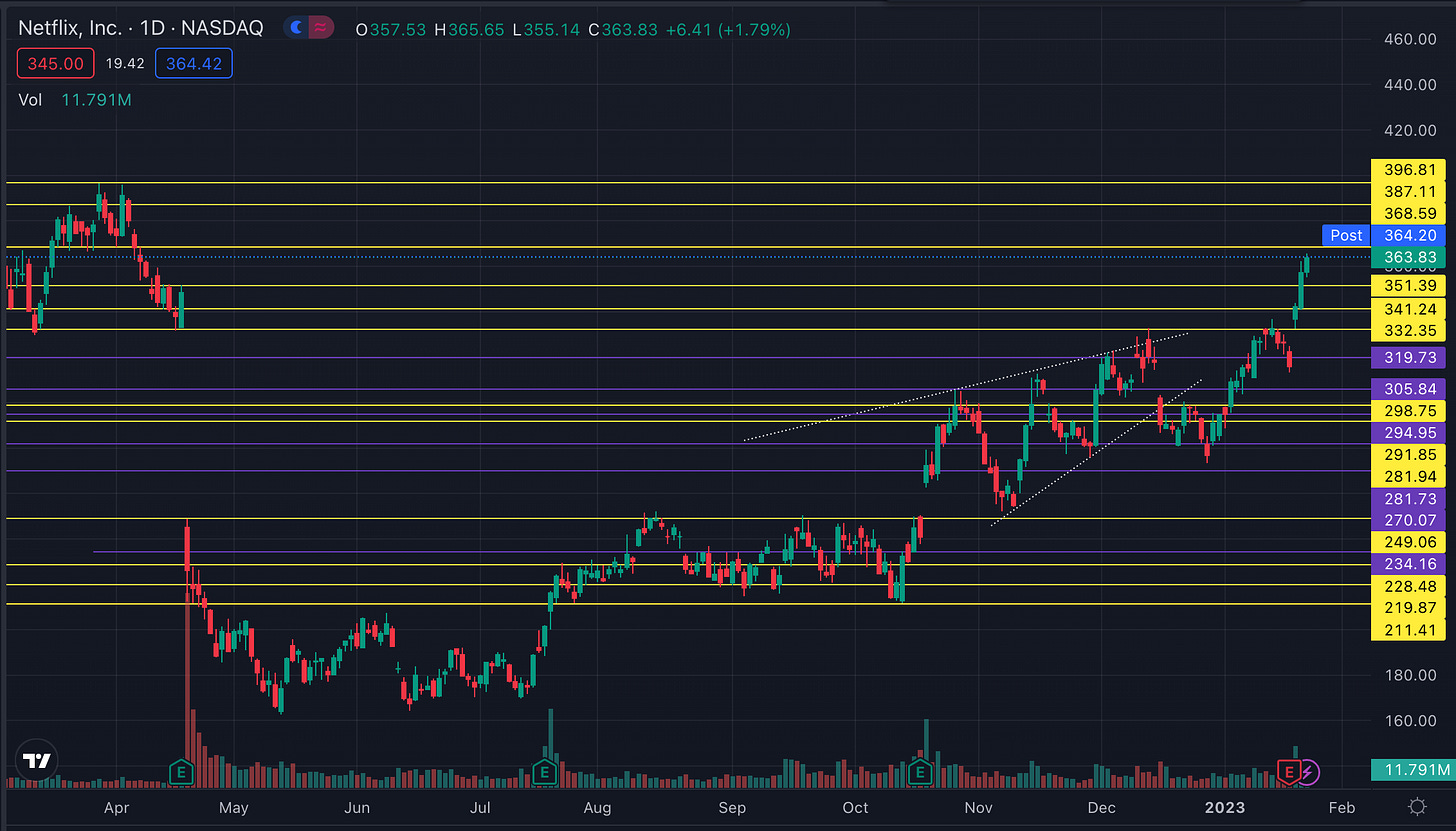Click the 249.06 yellow price label
The height and width of the screenshot is (831, 1456).
pyautogui.click(x=1410, y=542)
